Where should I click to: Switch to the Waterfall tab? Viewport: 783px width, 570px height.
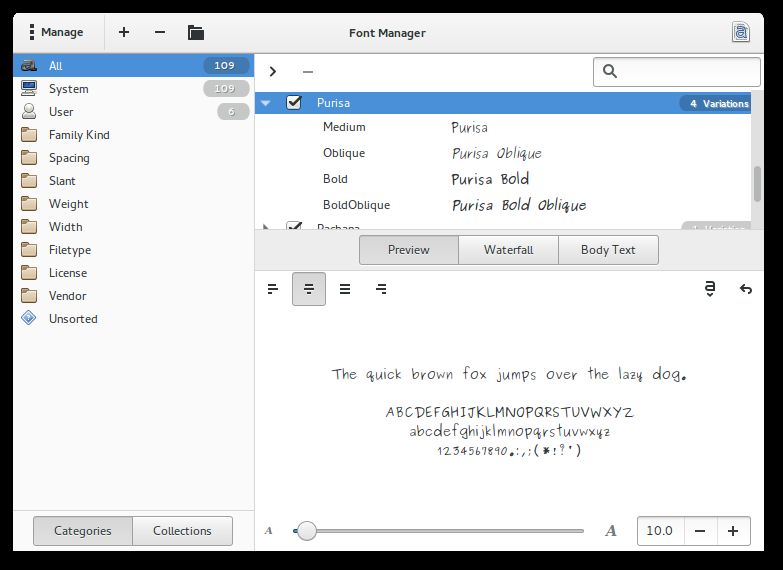click(x=508, y=250)
